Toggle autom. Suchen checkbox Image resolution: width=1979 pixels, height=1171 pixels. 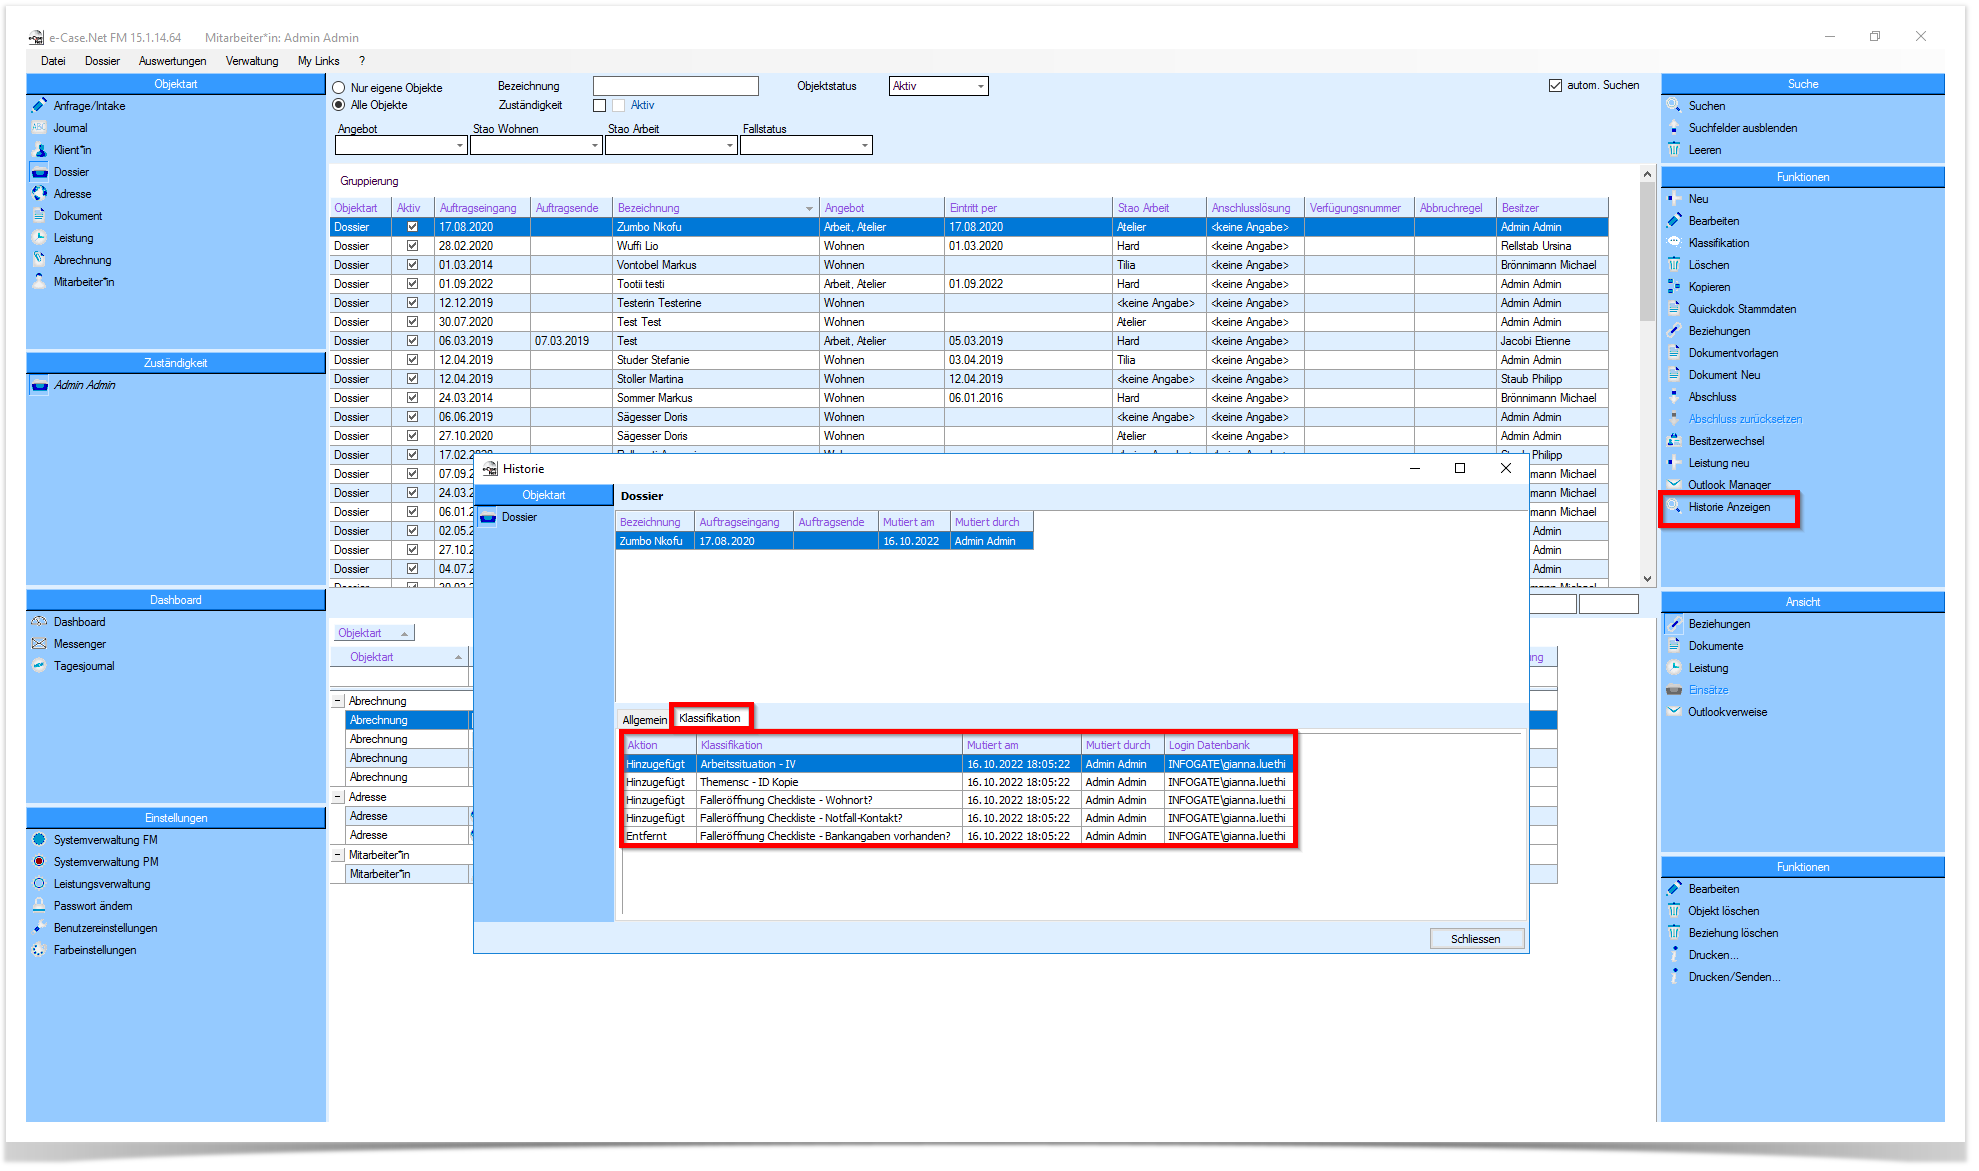tap(1555, 85)
